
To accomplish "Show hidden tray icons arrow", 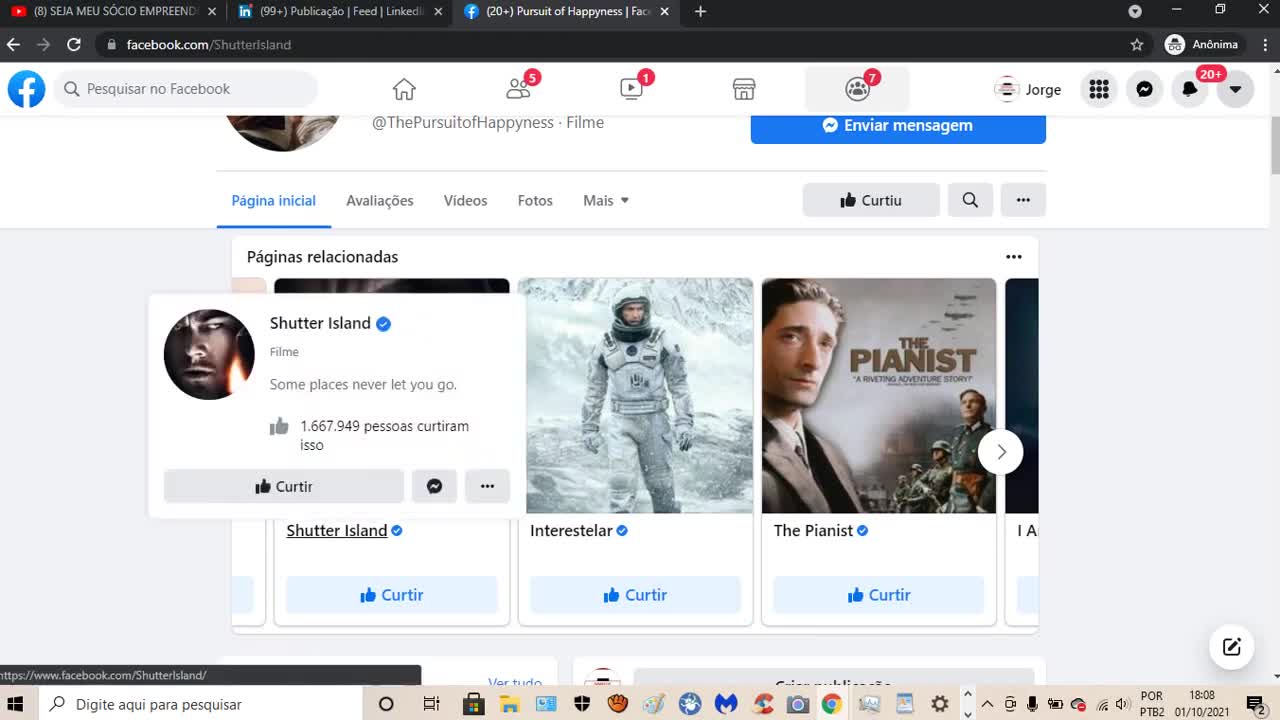I will [987, 704].
